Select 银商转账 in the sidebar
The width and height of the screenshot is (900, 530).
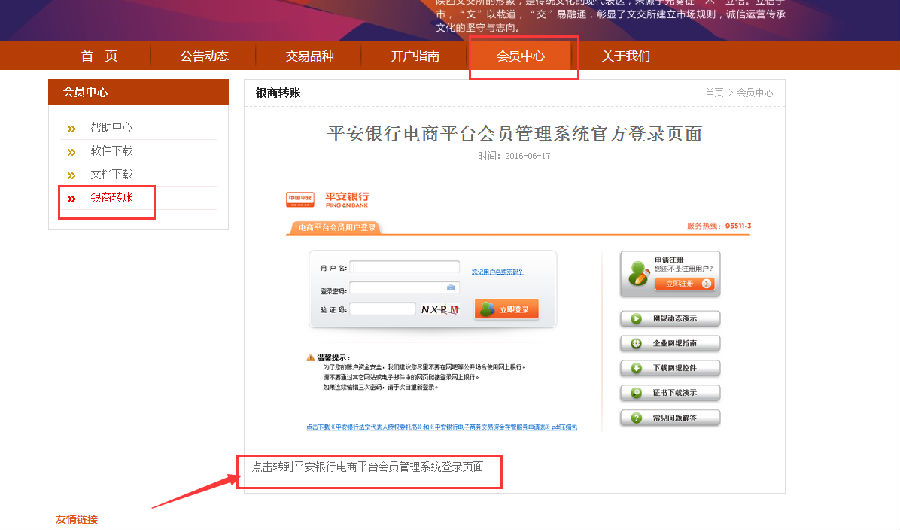point(111,198)
